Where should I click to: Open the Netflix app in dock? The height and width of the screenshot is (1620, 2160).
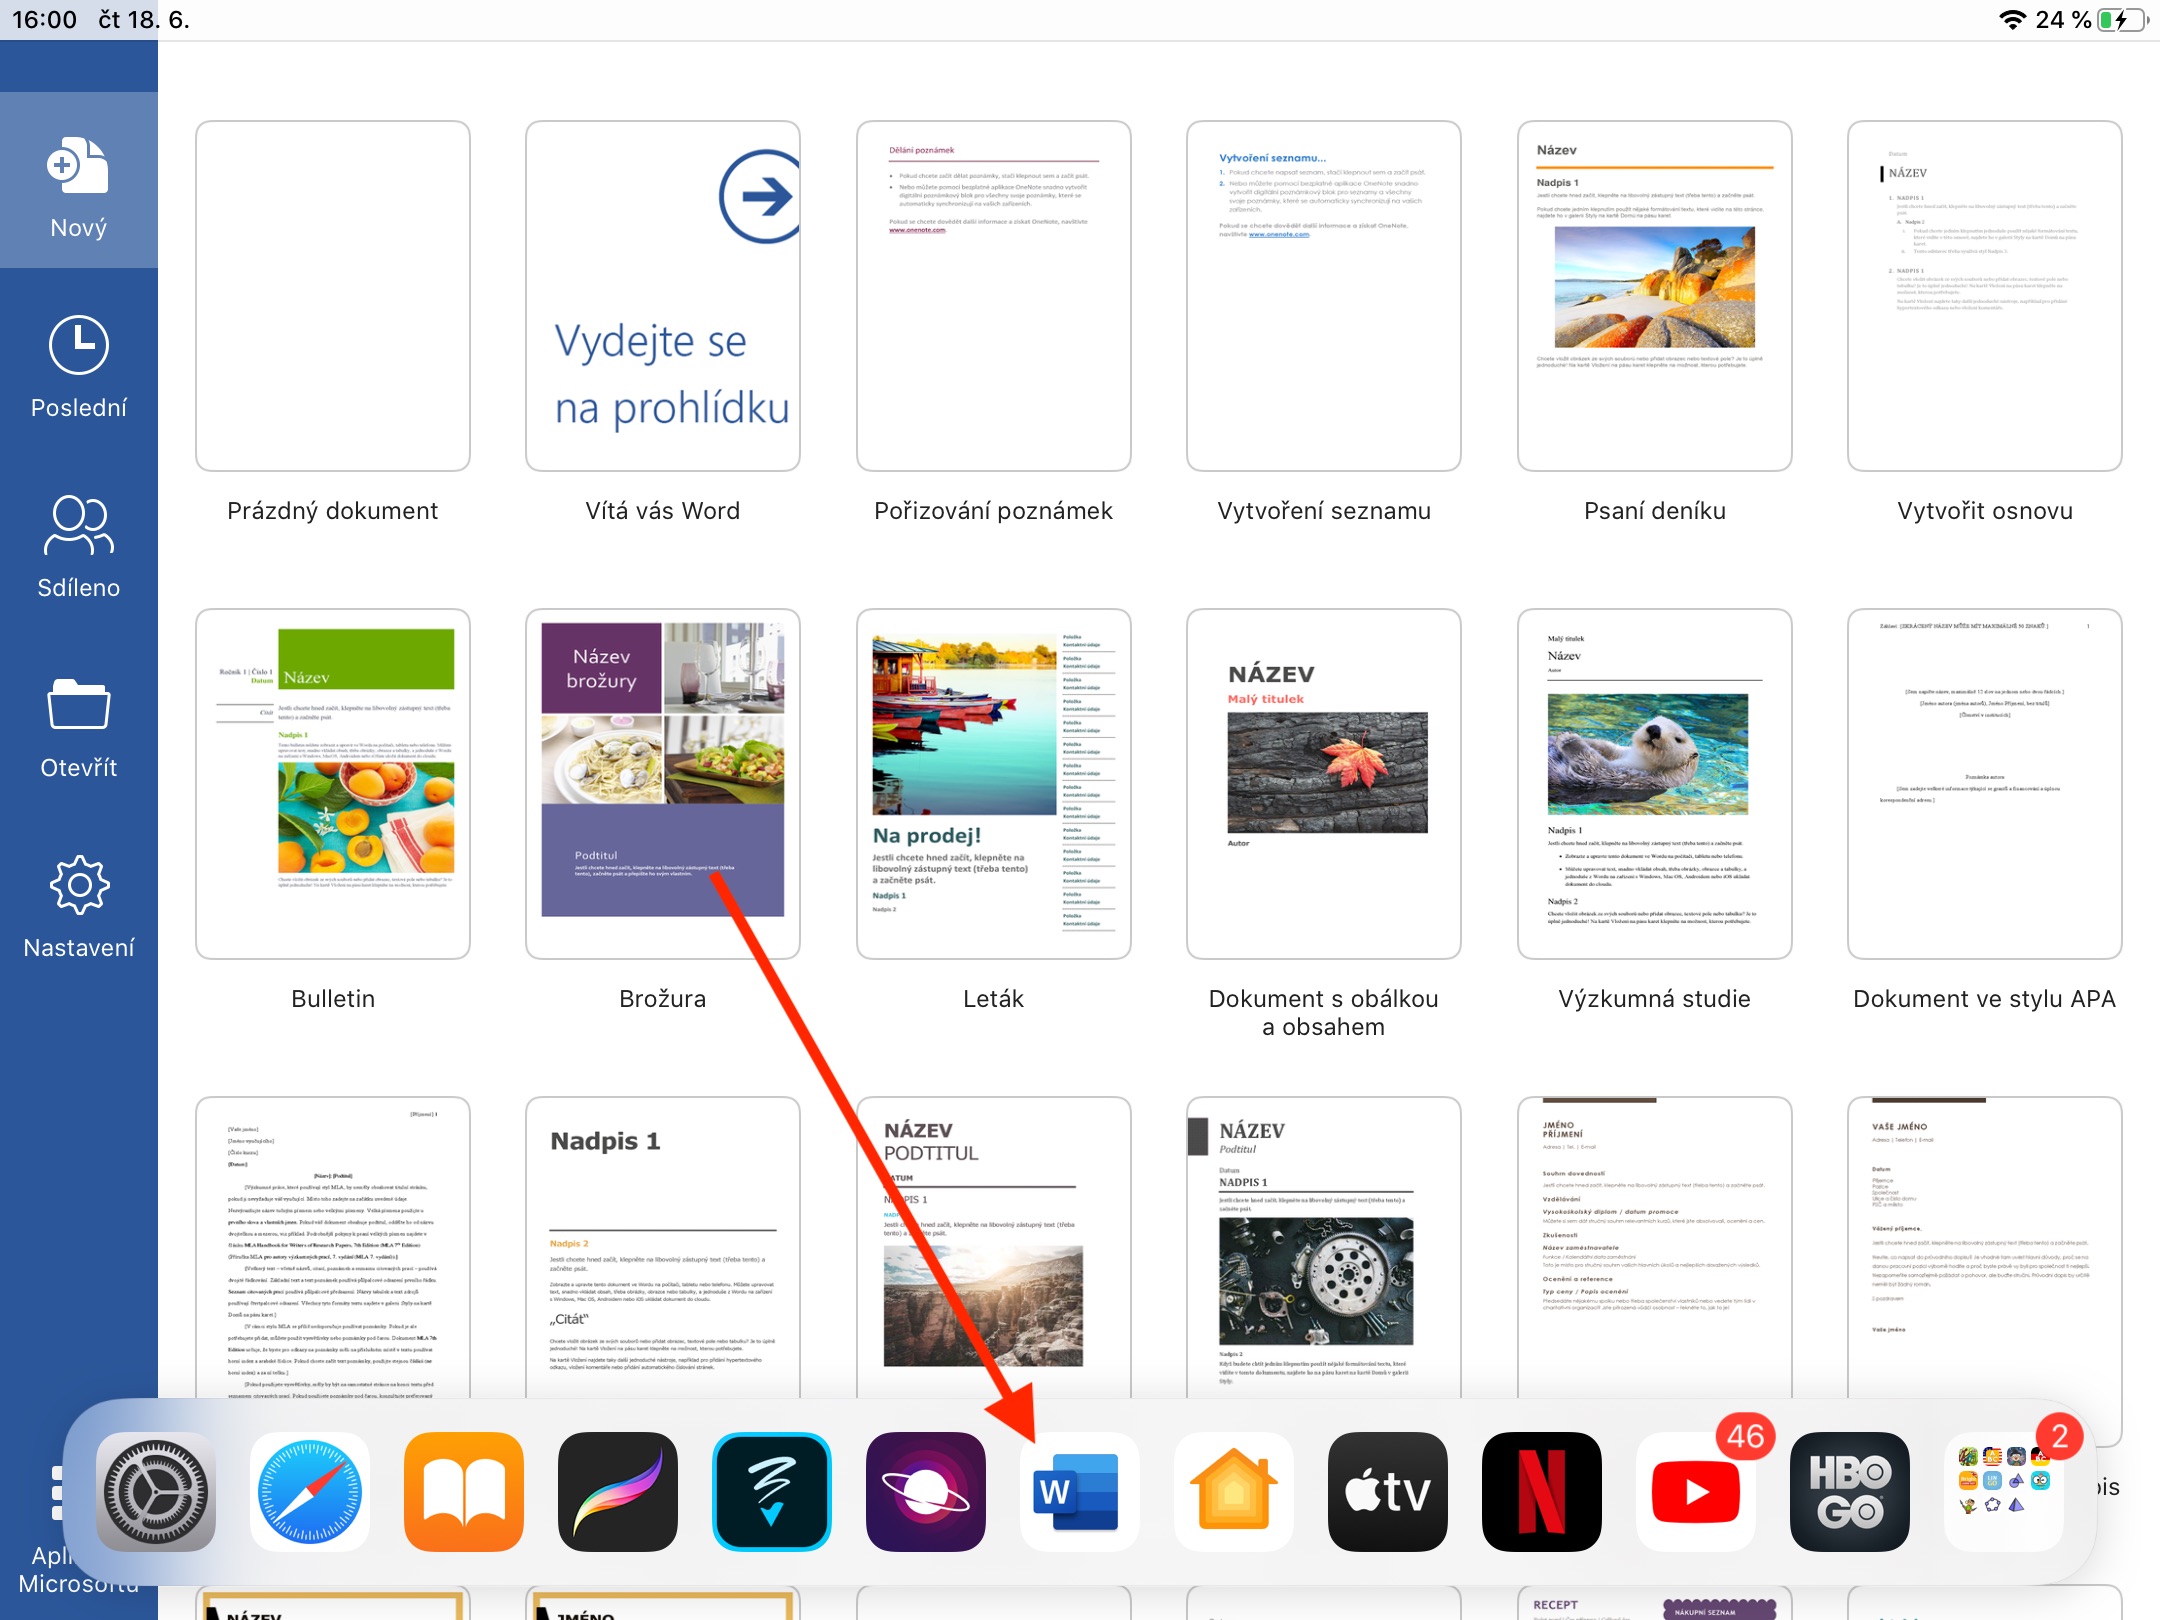pyautogui.click(x=1541, y=1491)
